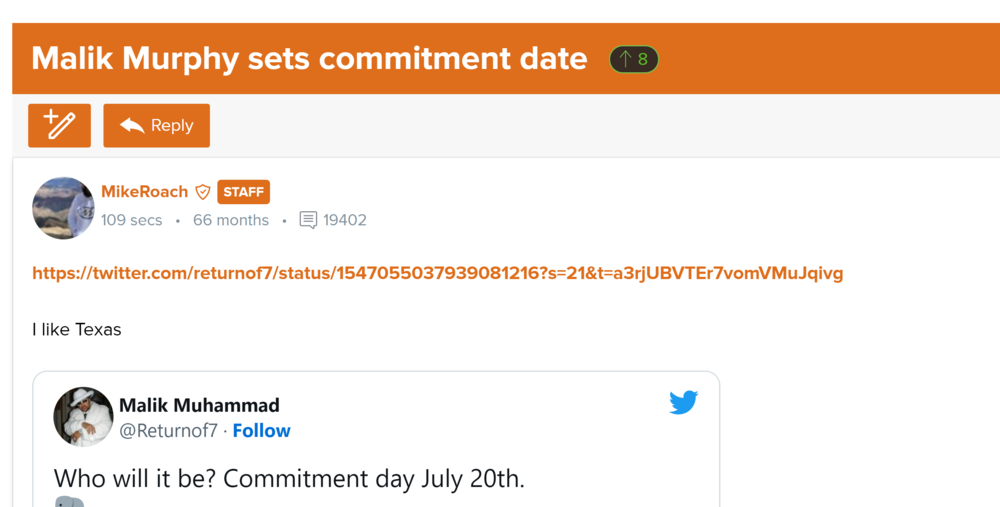1000x507 pixels.
Task: Click the tweet text about Commitment day
Action: [288, 478]
